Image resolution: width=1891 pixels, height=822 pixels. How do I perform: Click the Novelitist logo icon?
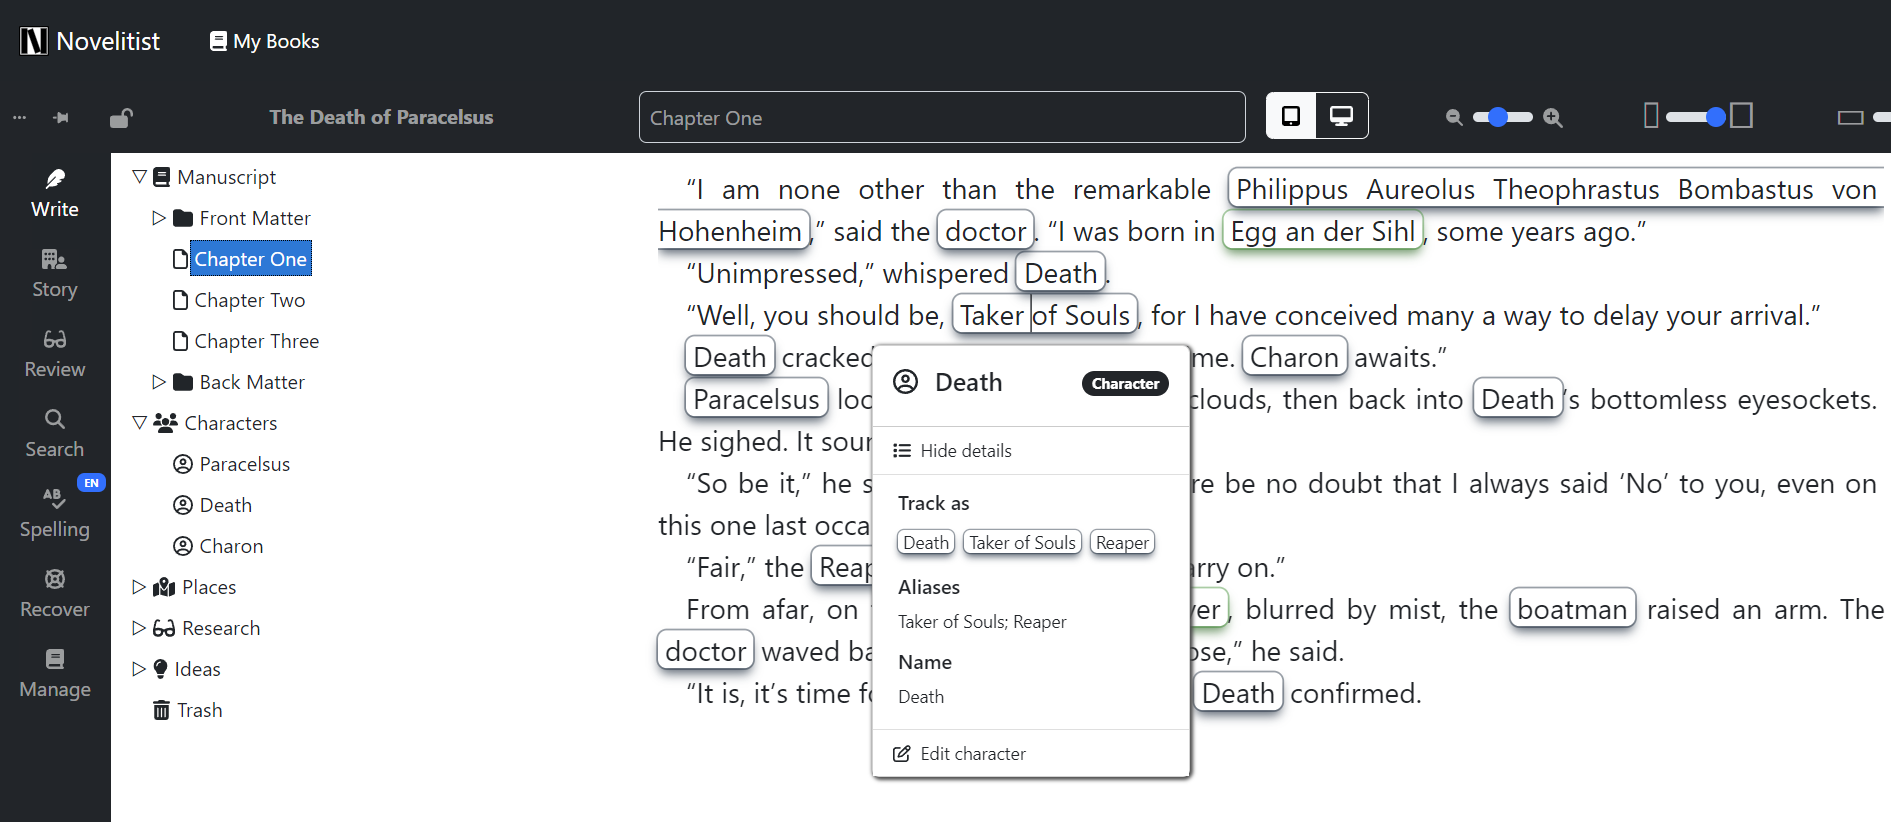[34, 41]
